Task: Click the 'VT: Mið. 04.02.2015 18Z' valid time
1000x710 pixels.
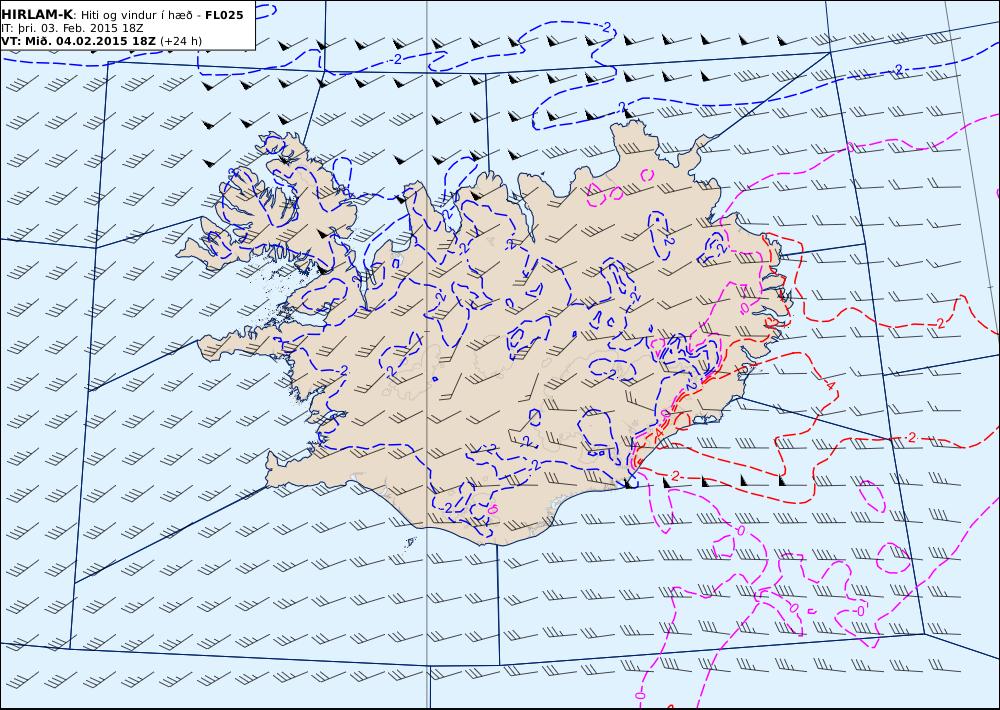Action: click(x=78, y=41)
